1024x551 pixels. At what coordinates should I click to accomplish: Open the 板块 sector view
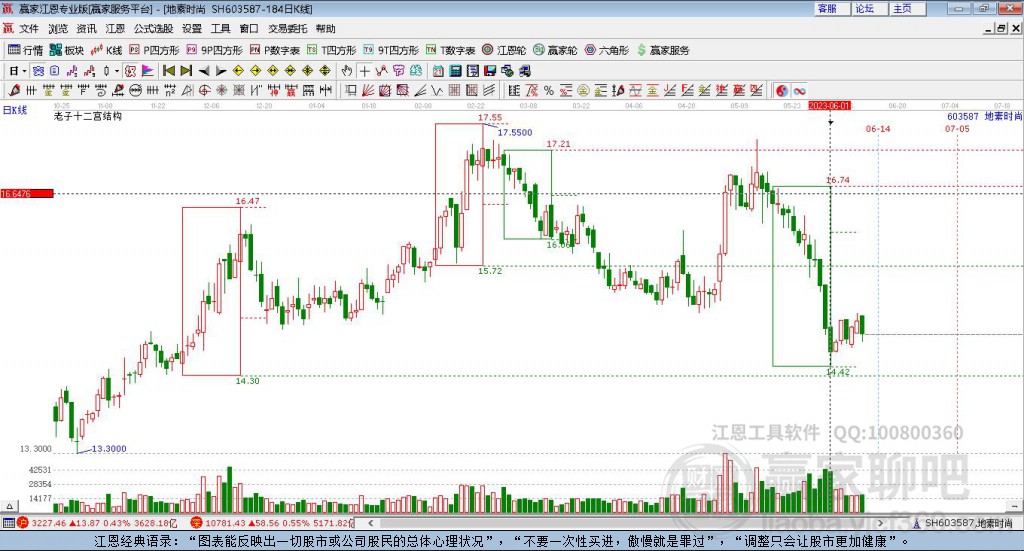point(67,50)
